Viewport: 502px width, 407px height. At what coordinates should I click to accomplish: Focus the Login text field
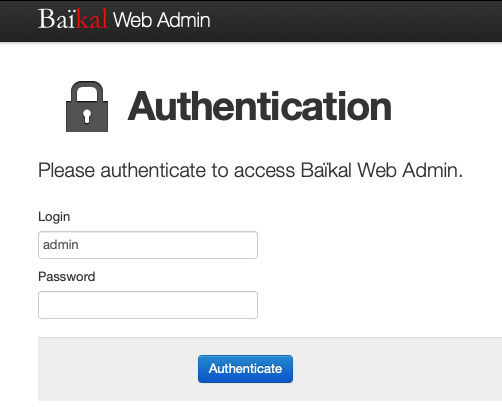tap(148, 245)
